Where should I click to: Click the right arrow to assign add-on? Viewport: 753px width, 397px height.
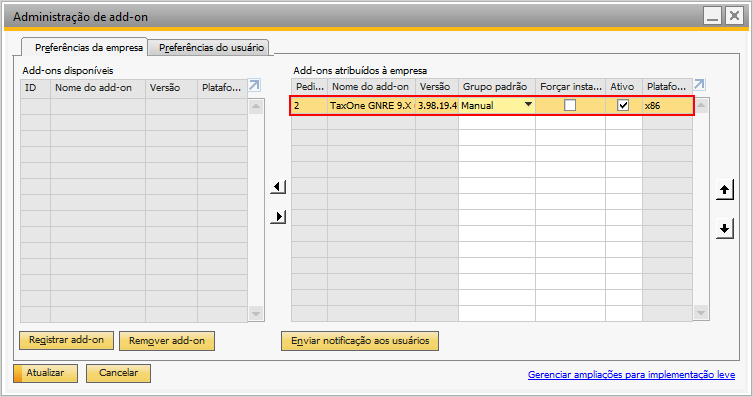pyautogui.click(x=278, y=217)
